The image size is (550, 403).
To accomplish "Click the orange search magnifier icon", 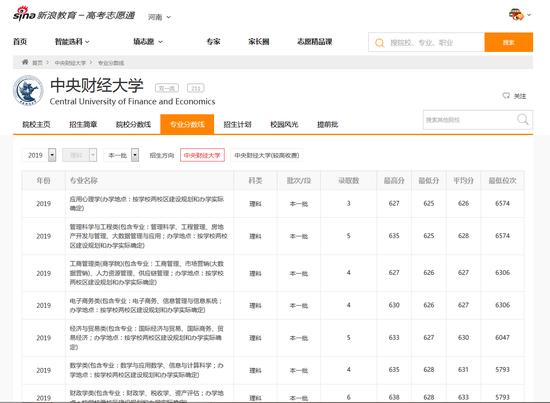I will pyautogui.click(x=380, y=43).
